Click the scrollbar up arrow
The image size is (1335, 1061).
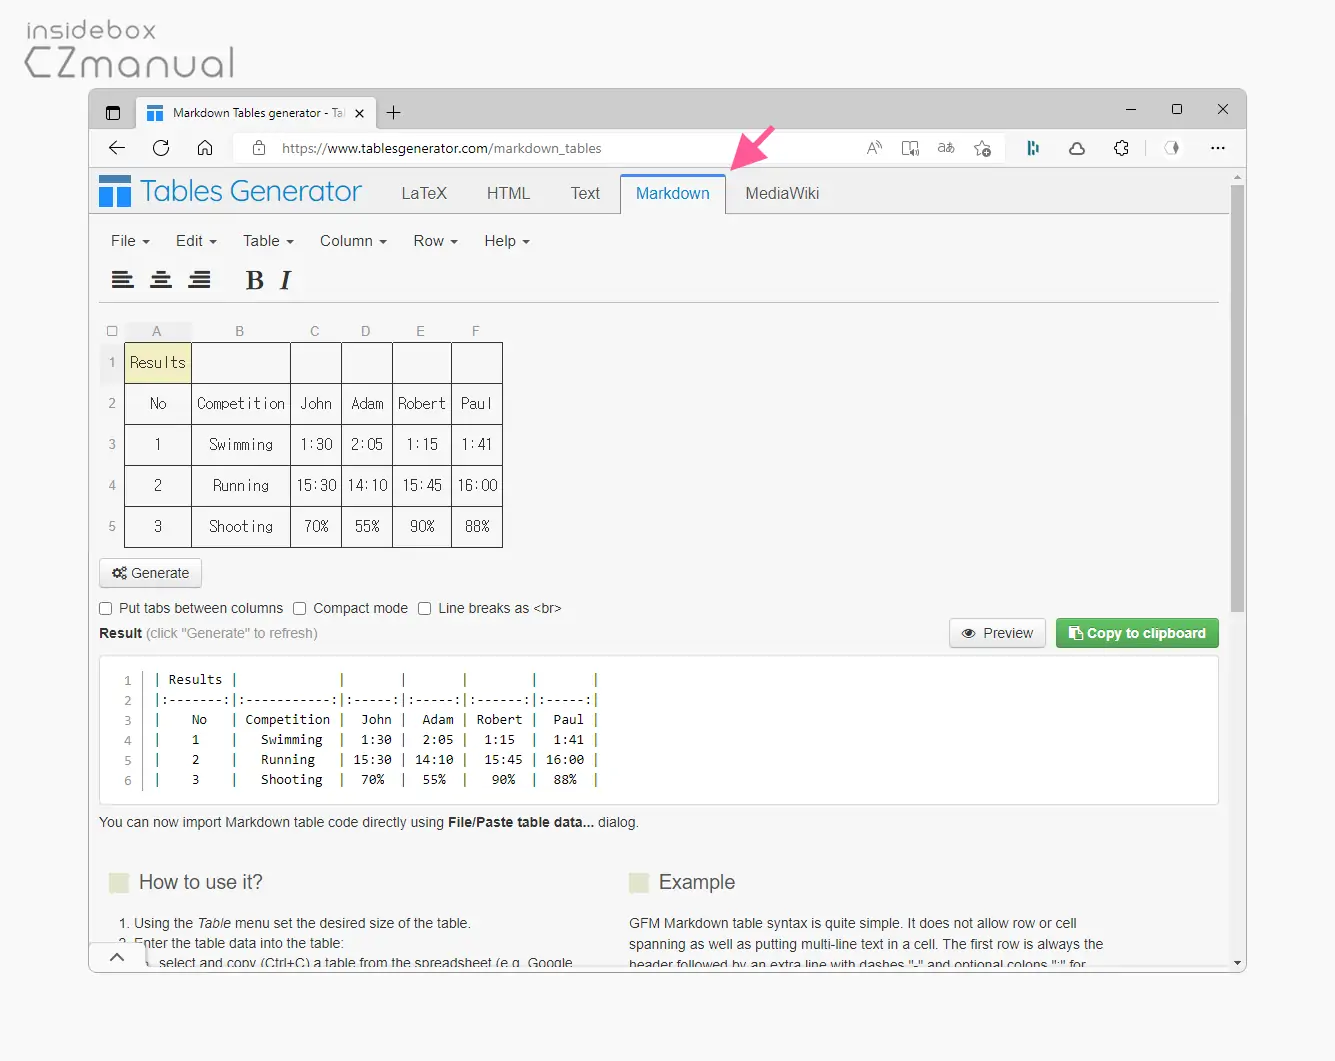coord(1238,177)
